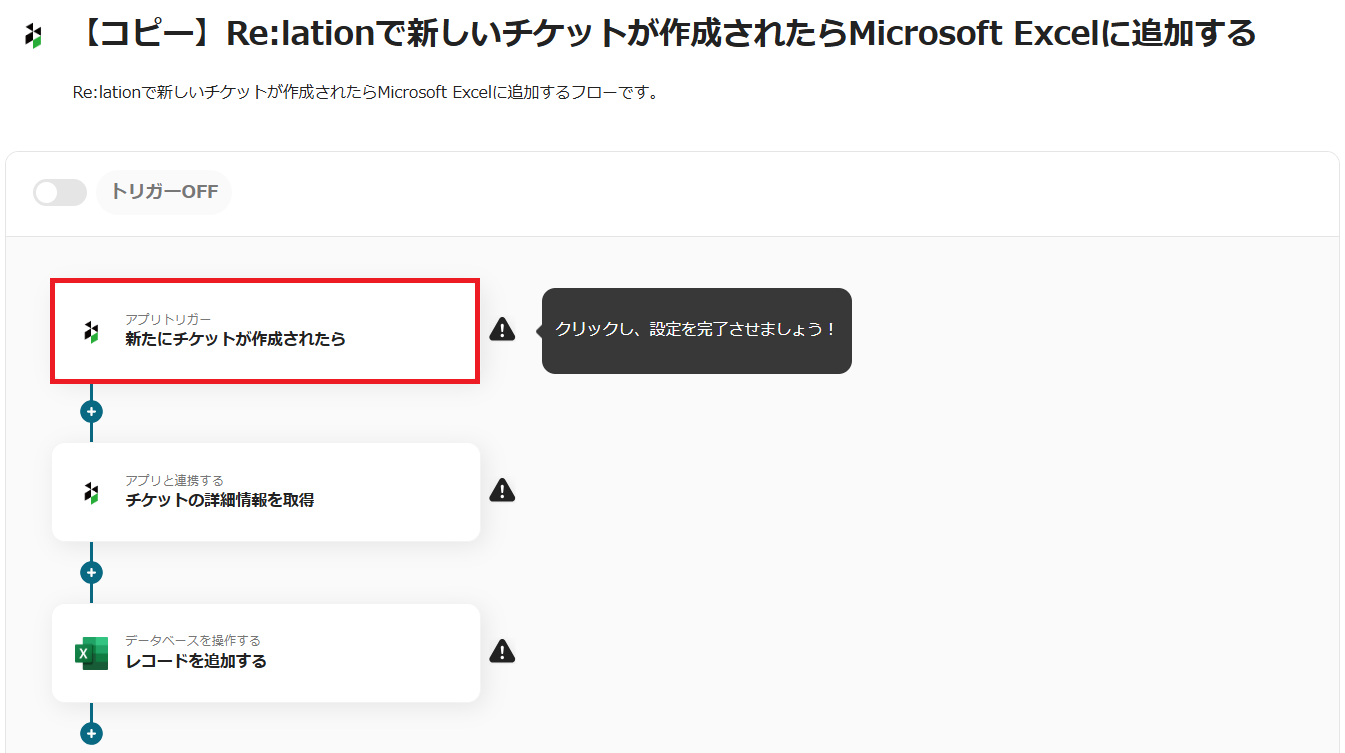Click warning icon next to レコードを追加する

click(502, 651)
